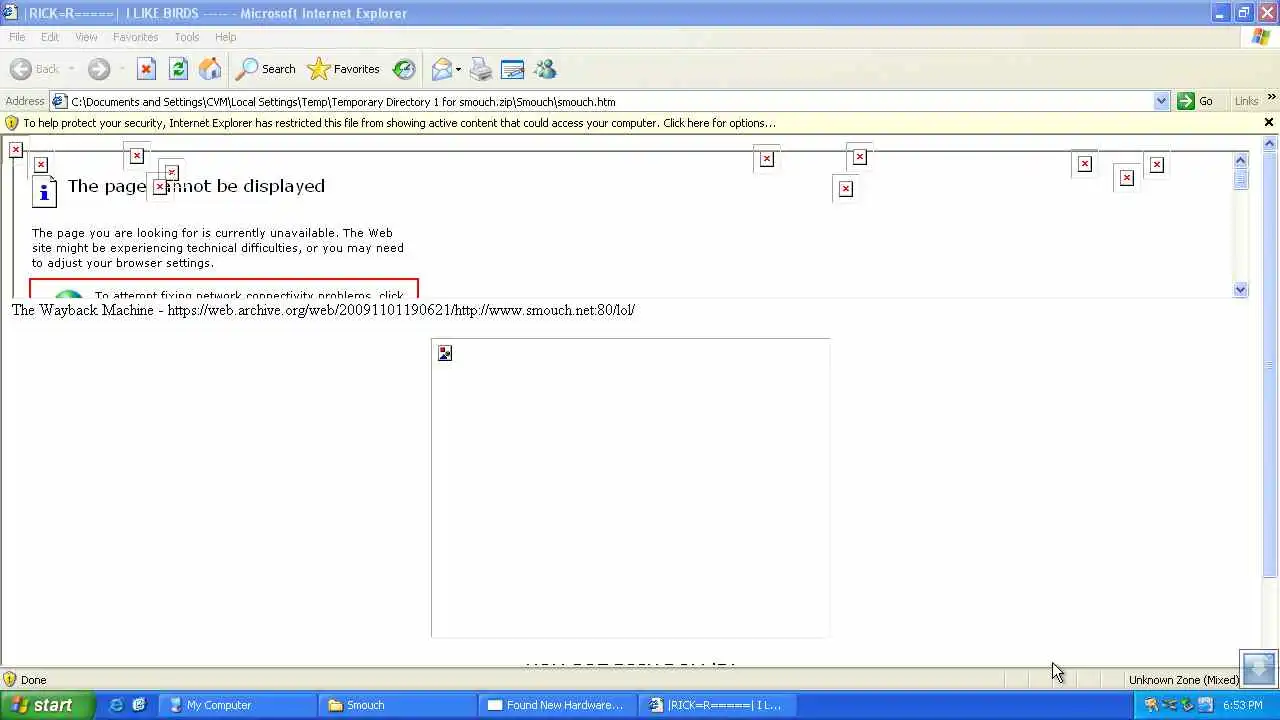Click the Stop loading icon
This screenshot has height=720, width=1280.
146,69
